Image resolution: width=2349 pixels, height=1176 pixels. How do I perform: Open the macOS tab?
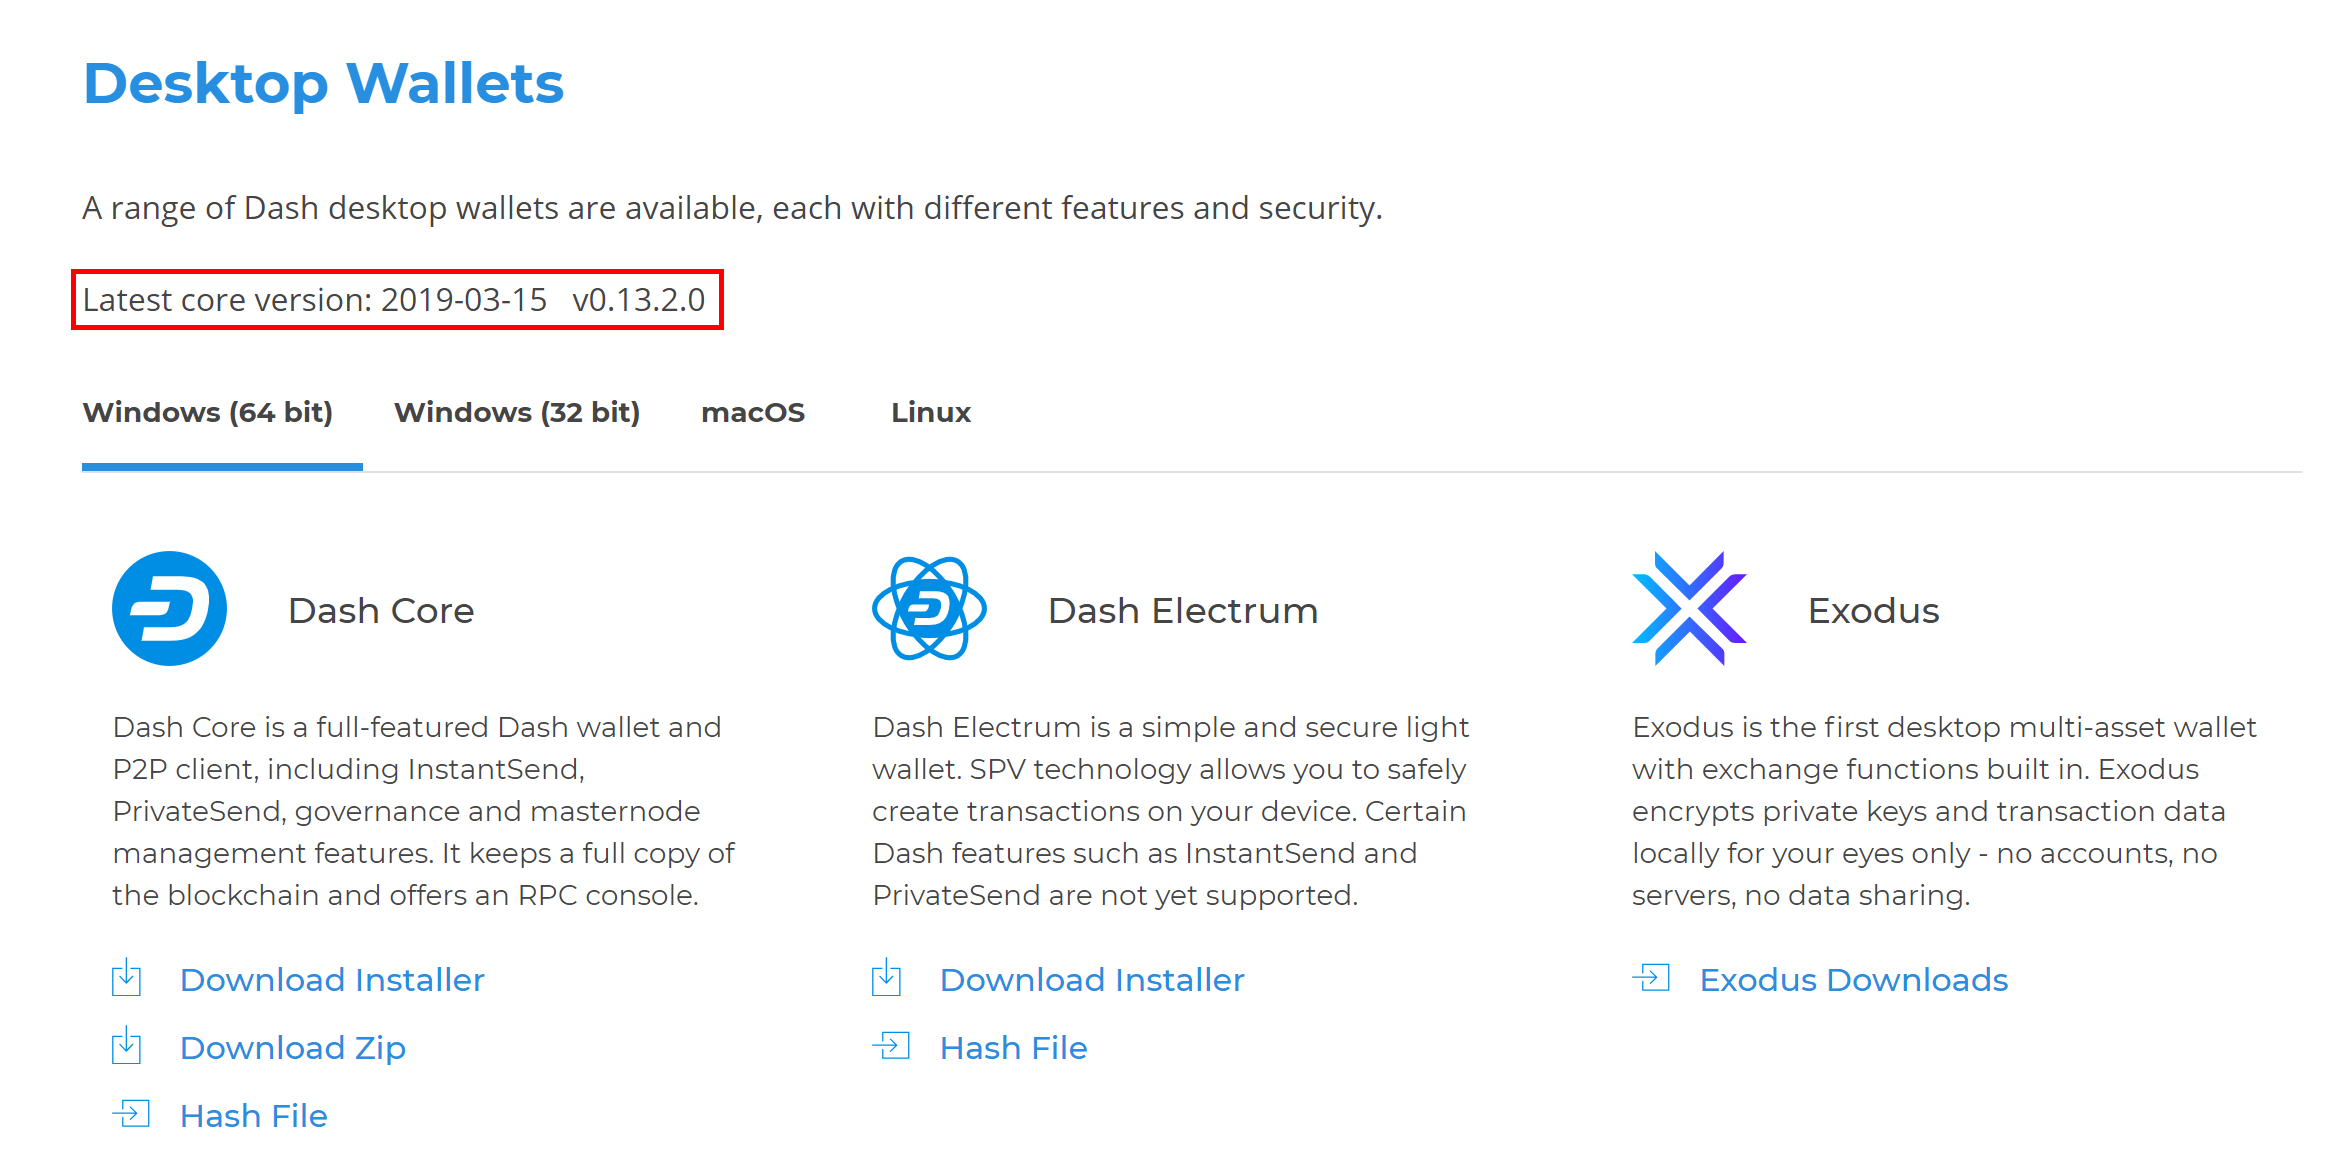[753, 413]
